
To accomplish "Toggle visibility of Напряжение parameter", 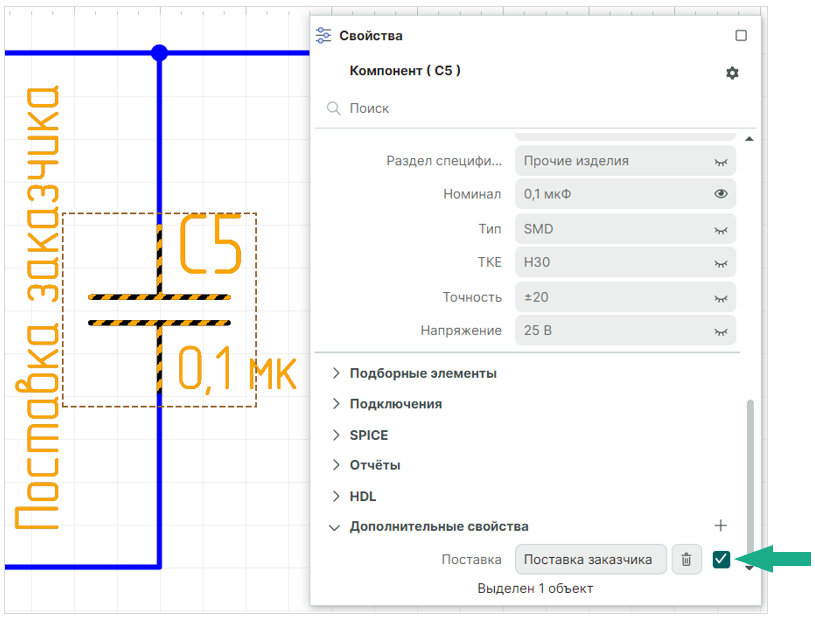I will (721, 331).
